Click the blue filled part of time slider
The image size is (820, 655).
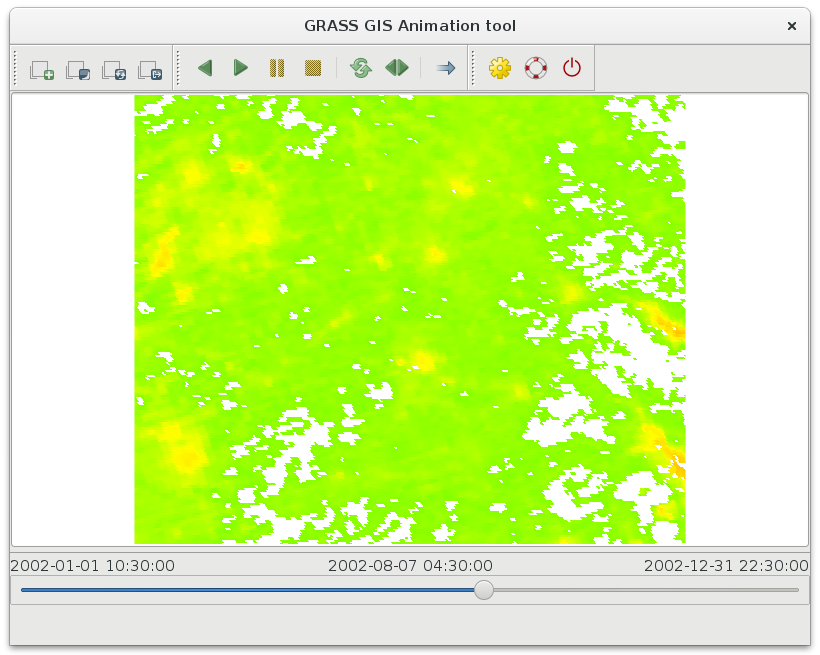click(x=247, y=590)
